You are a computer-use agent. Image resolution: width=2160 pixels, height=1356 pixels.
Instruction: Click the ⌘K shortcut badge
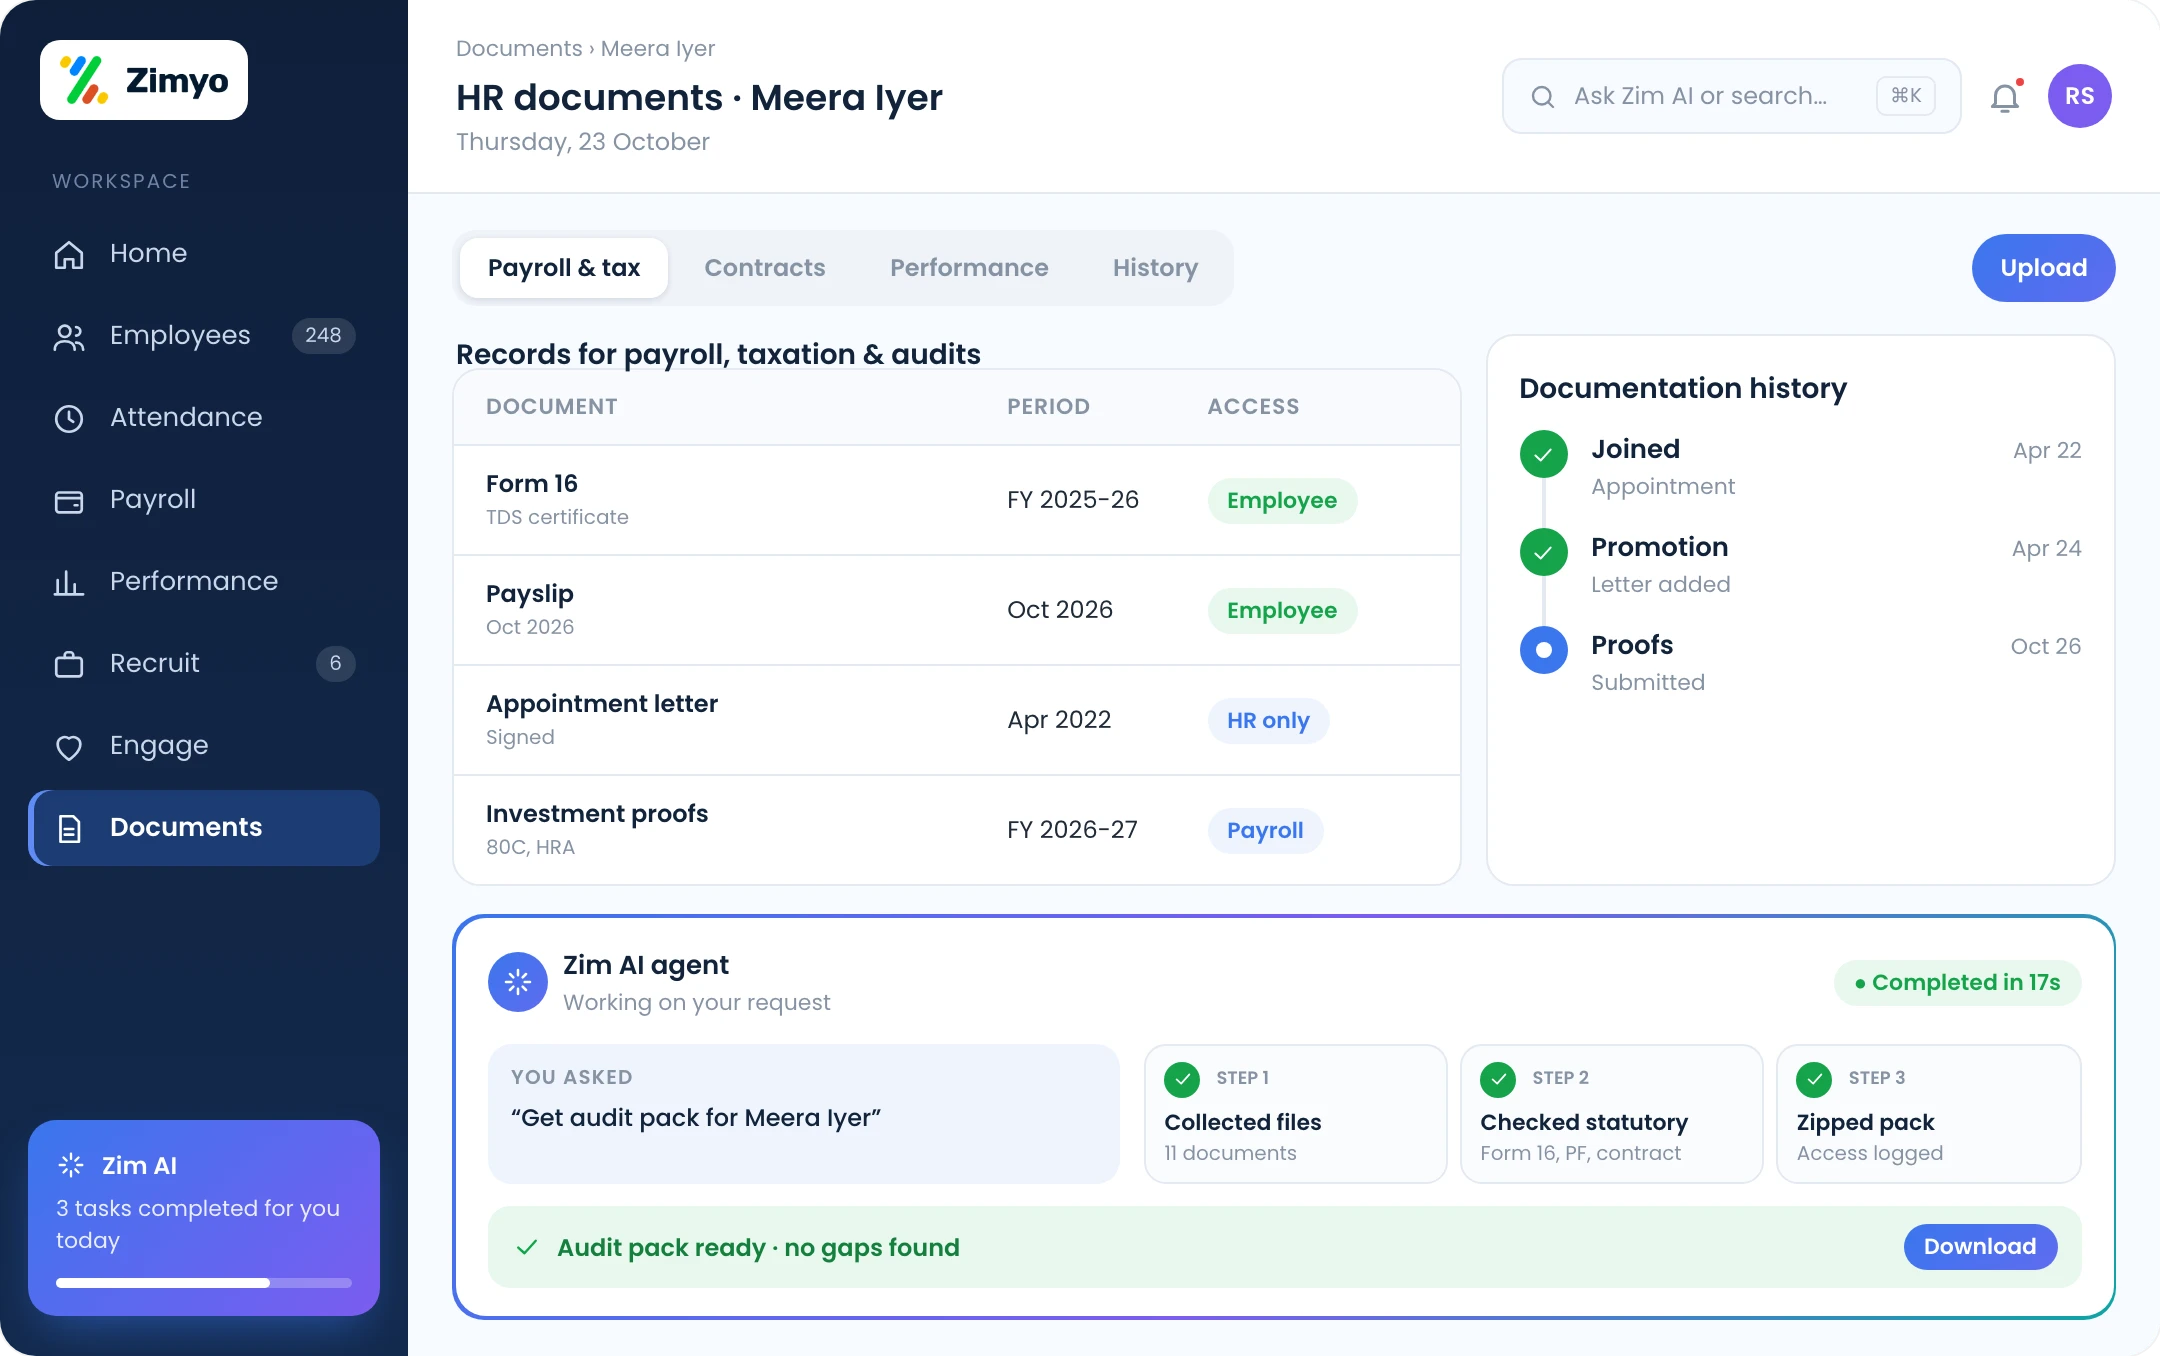[1906, 96]
